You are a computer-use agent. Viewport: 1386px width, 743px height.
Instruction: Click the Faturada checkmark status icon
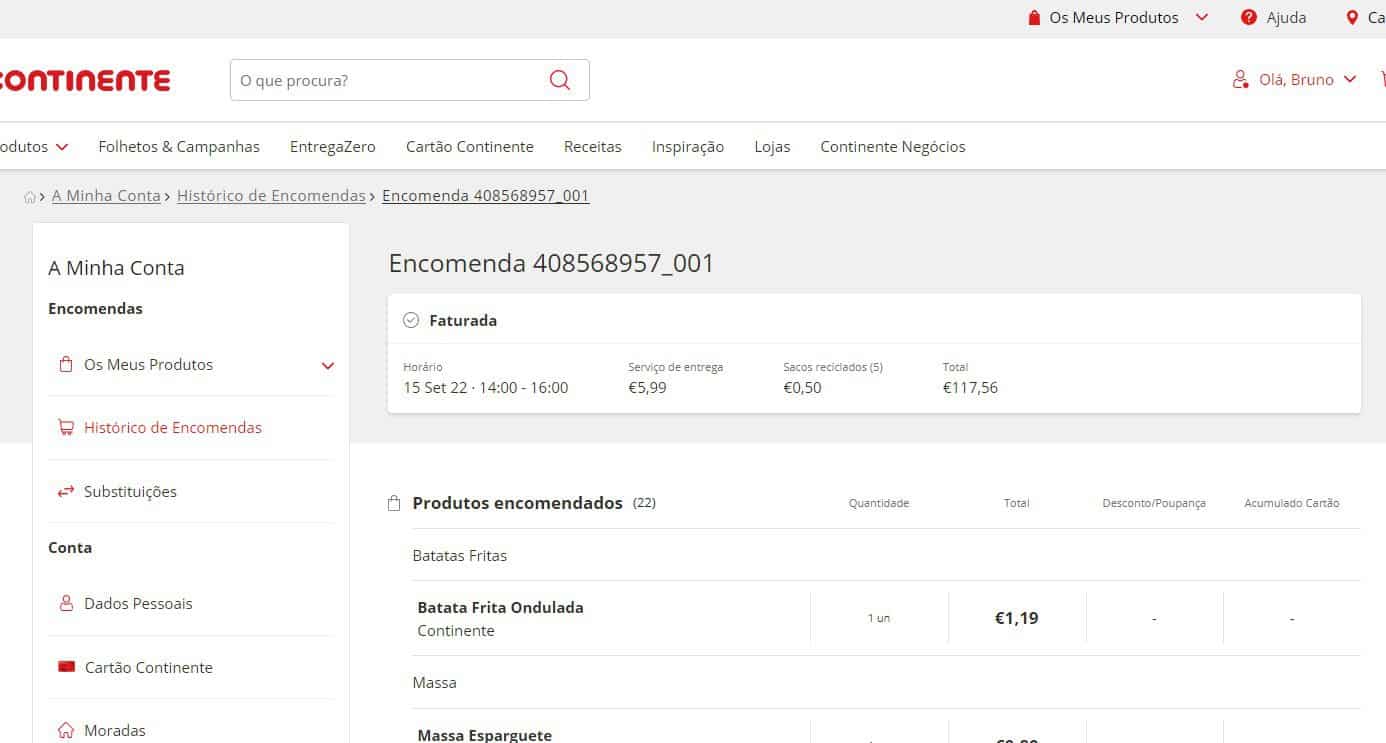(410, 320)
